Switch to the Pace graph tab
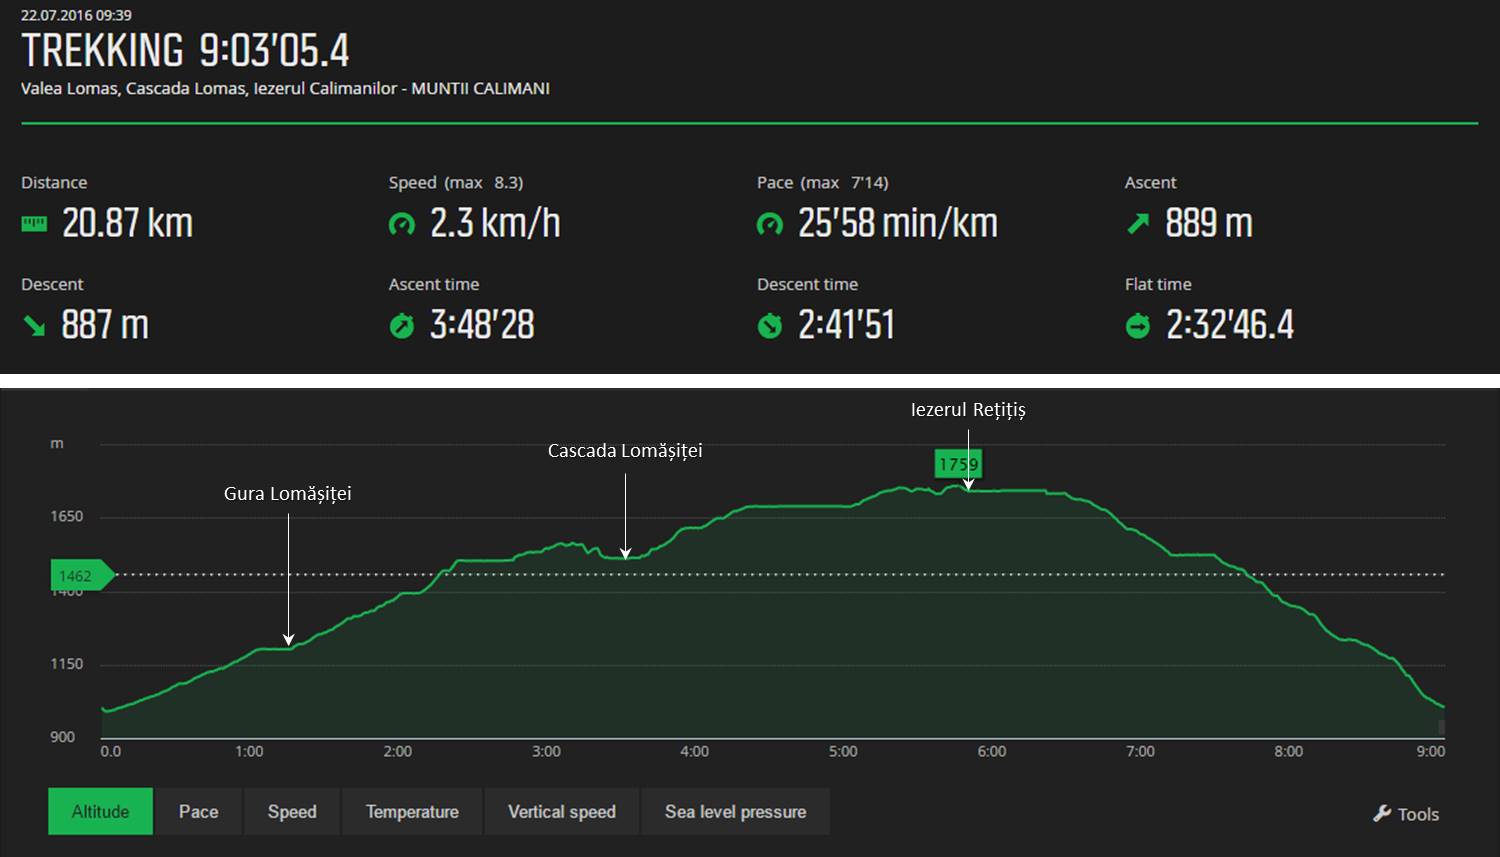 [198, 812]
